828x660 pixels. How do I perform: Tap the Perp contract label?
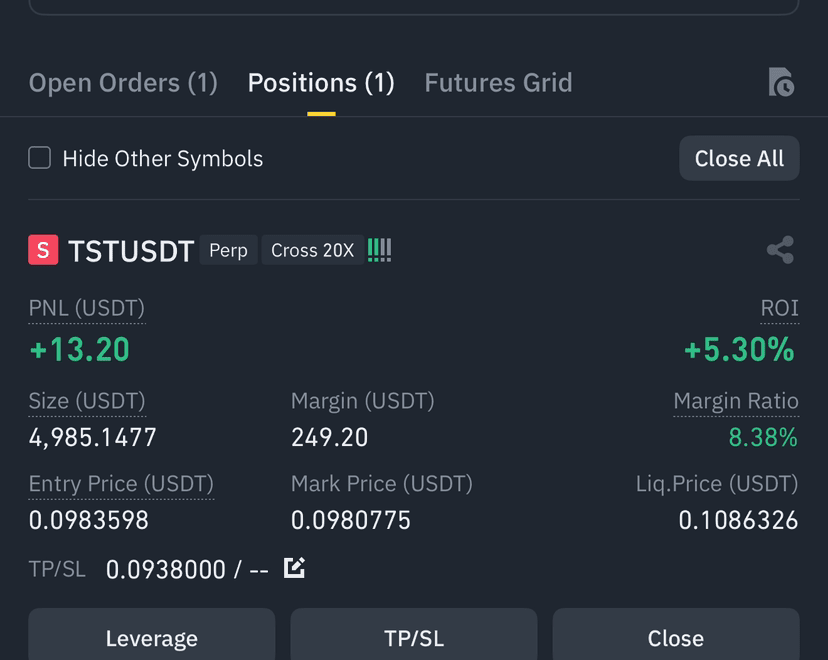click(x=228, y=250)
